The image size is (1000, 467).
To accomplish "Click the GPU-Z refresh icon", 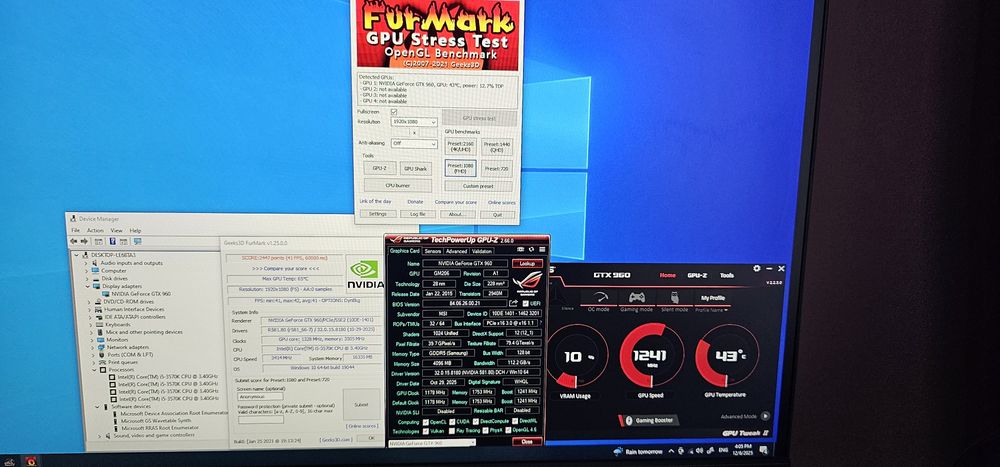I will click(x=529, y=250).
